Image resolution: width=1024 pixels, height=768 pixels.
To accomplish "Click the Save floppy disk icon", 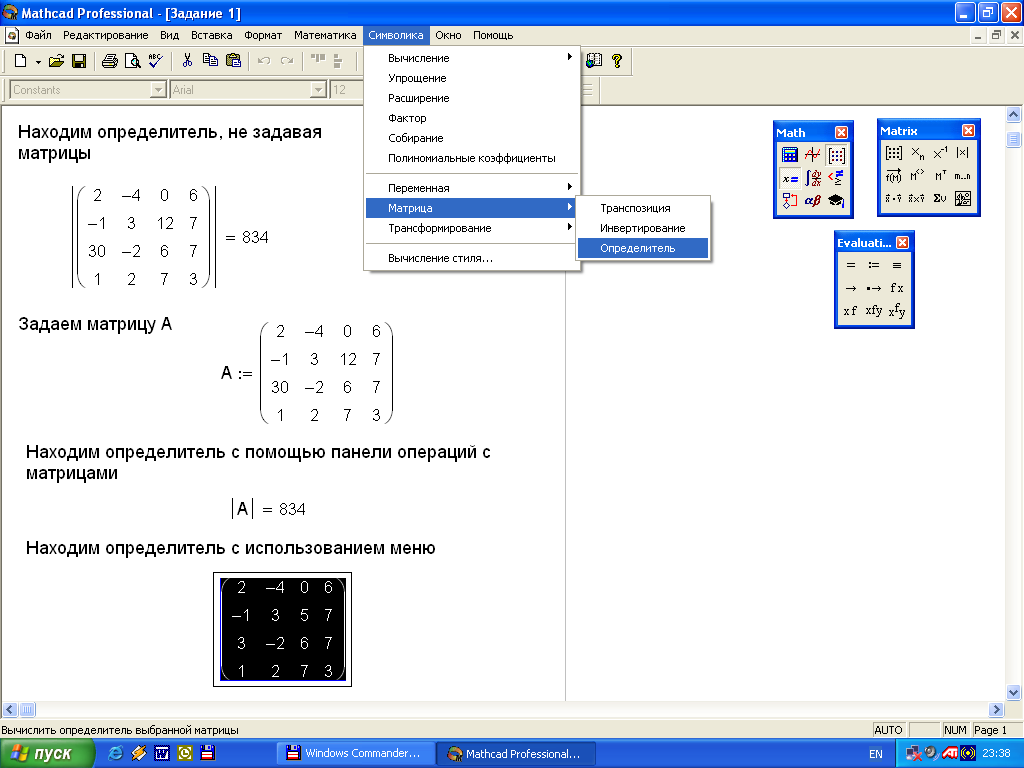I will (79, 61).
